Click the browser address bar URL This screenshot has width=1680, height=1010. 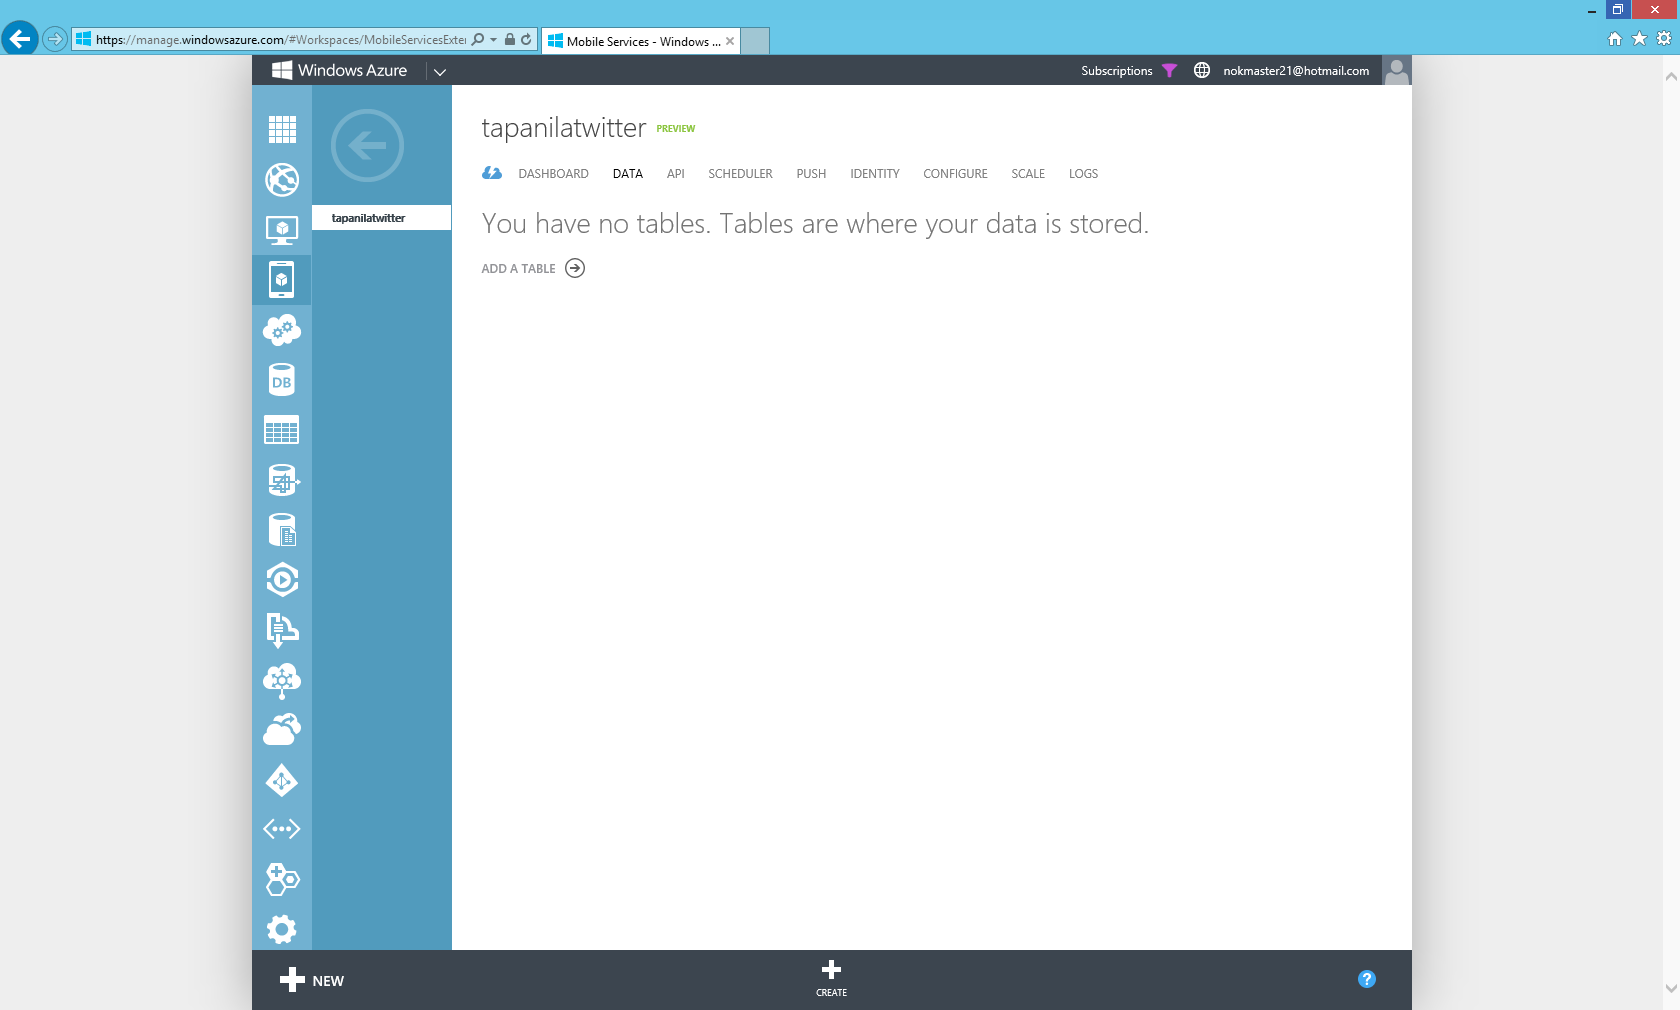280,40
